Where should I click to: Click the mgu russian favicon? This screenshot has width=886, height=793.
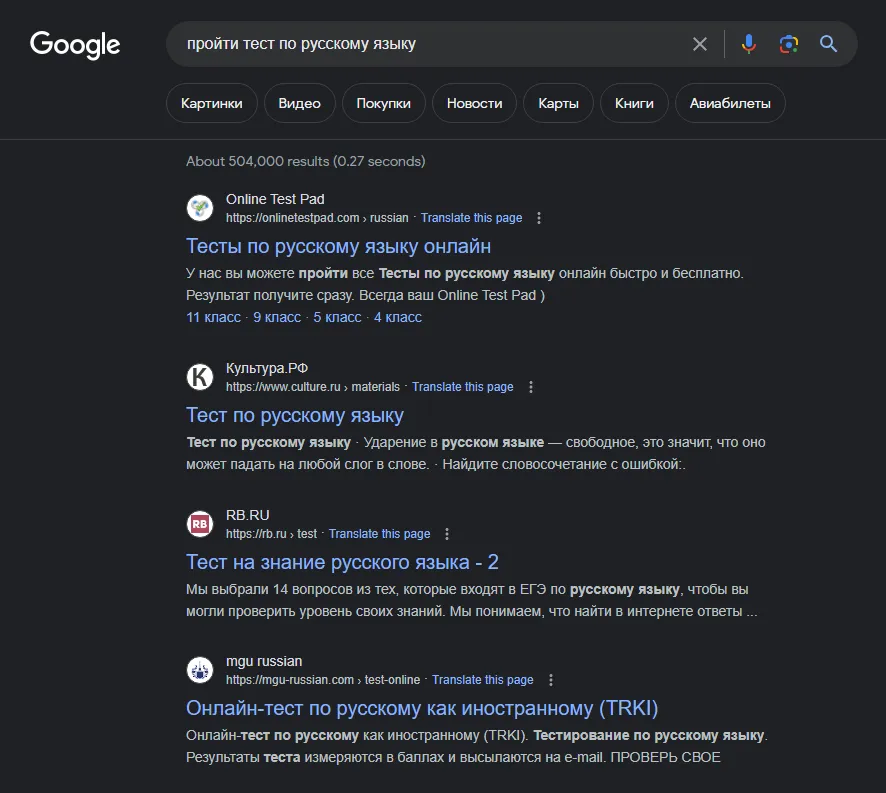(x=200, y=670)
